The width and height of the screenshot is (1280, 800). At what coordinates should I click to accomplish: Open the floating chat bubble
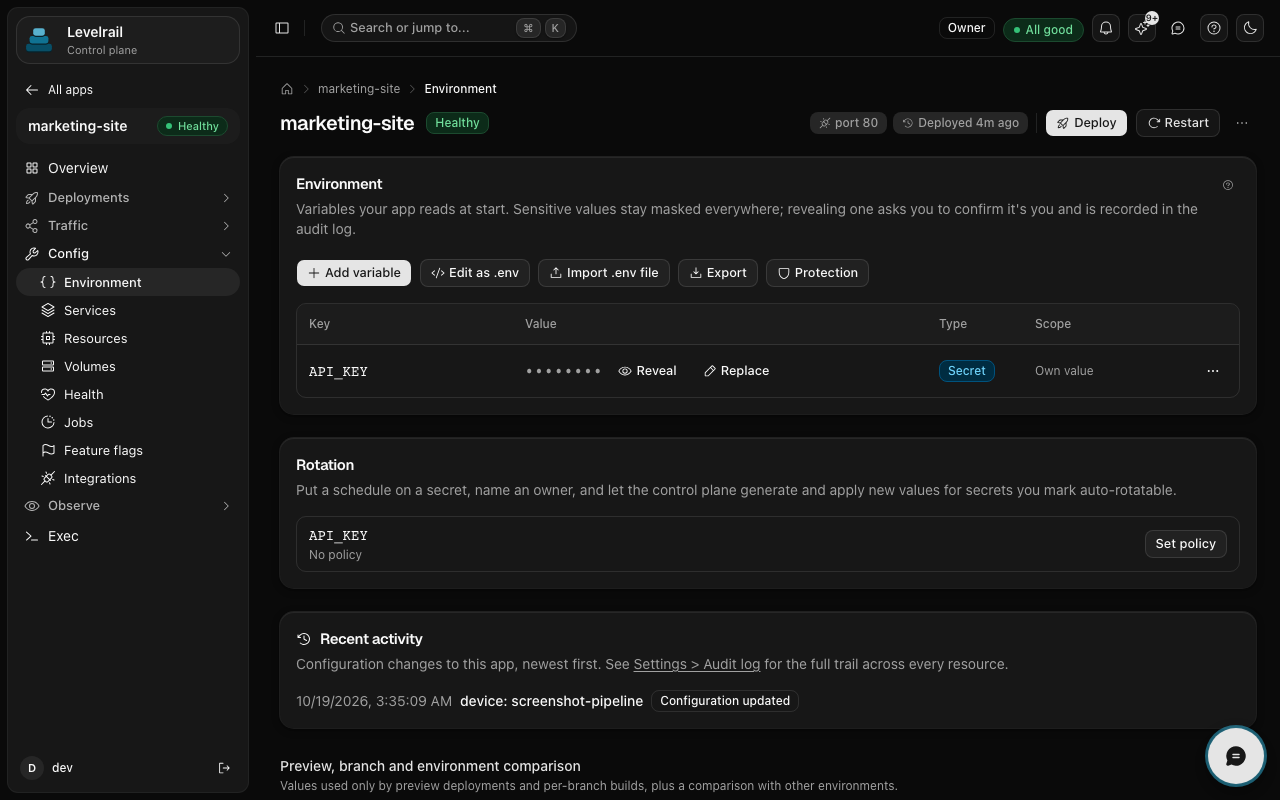1236,756
